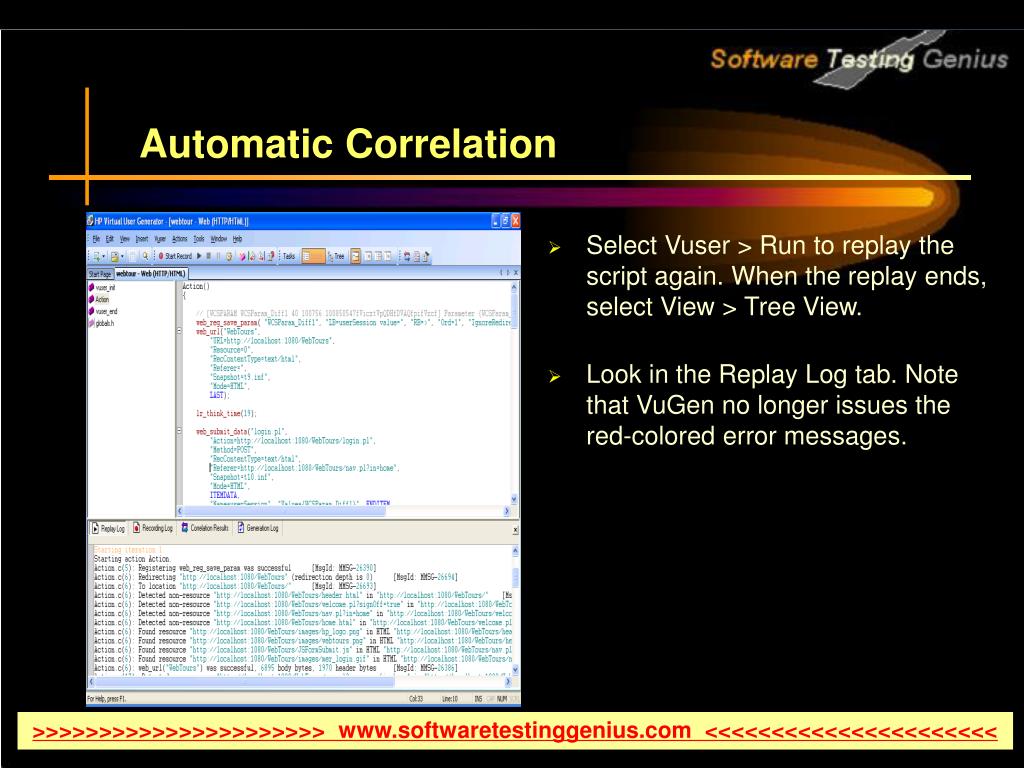This screenshot has height=768, width=1024.
Task: Switch to Tree view button
Action: (336, 256)
